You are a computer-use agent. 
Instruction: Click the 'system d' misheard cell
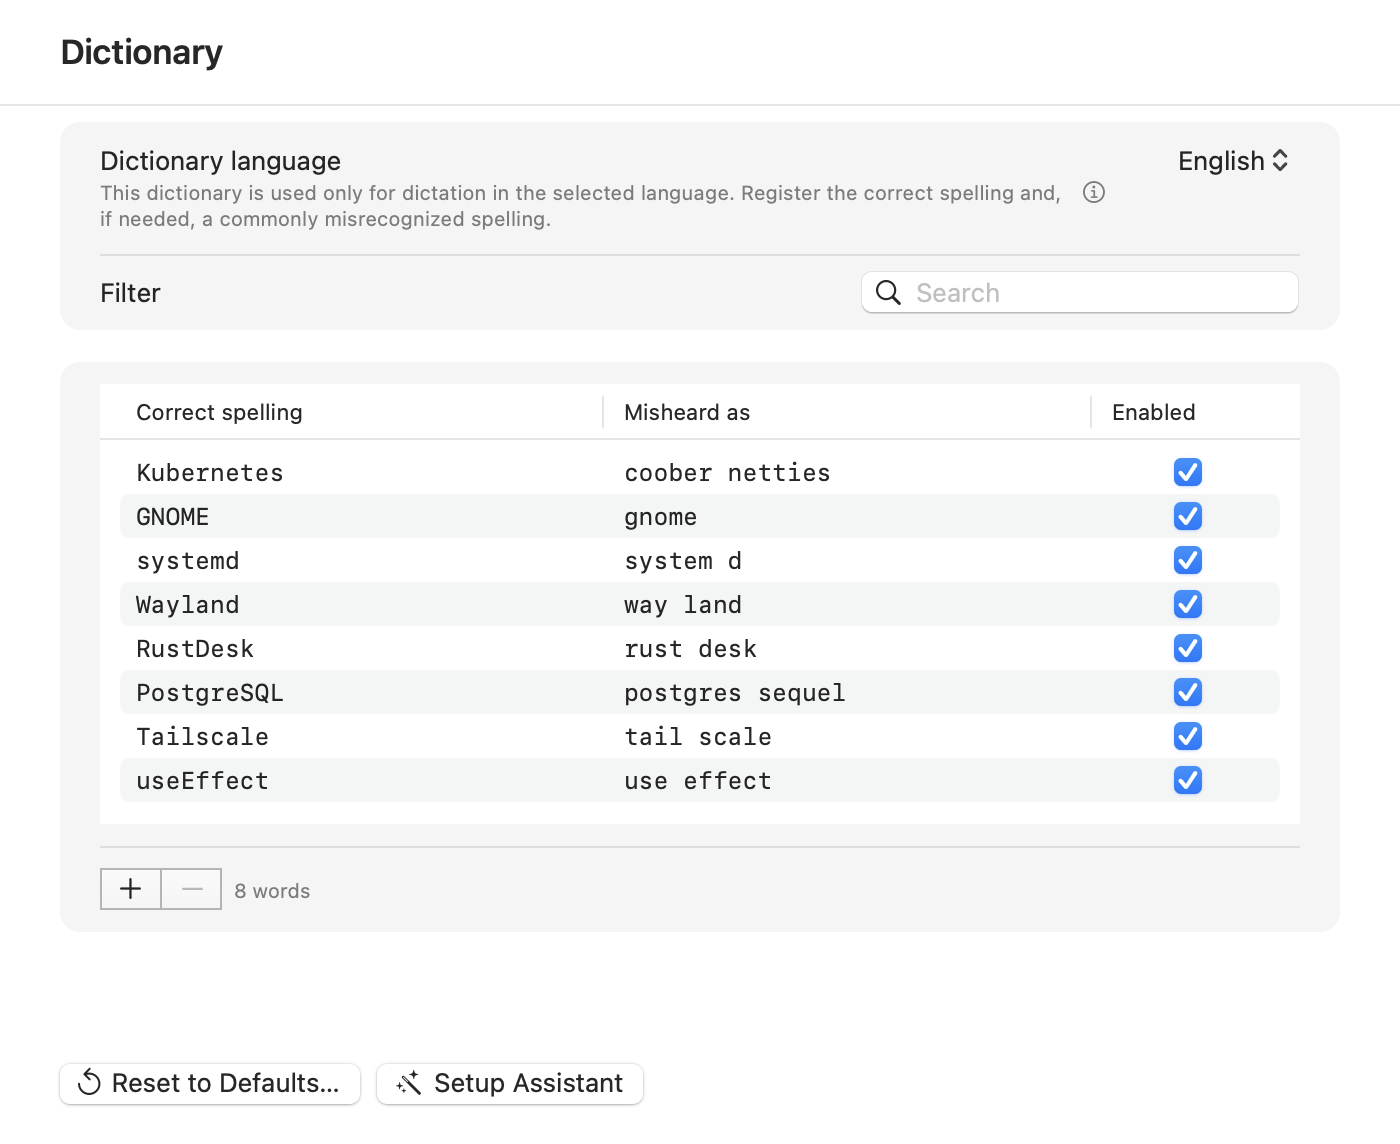tap(683, 561)
